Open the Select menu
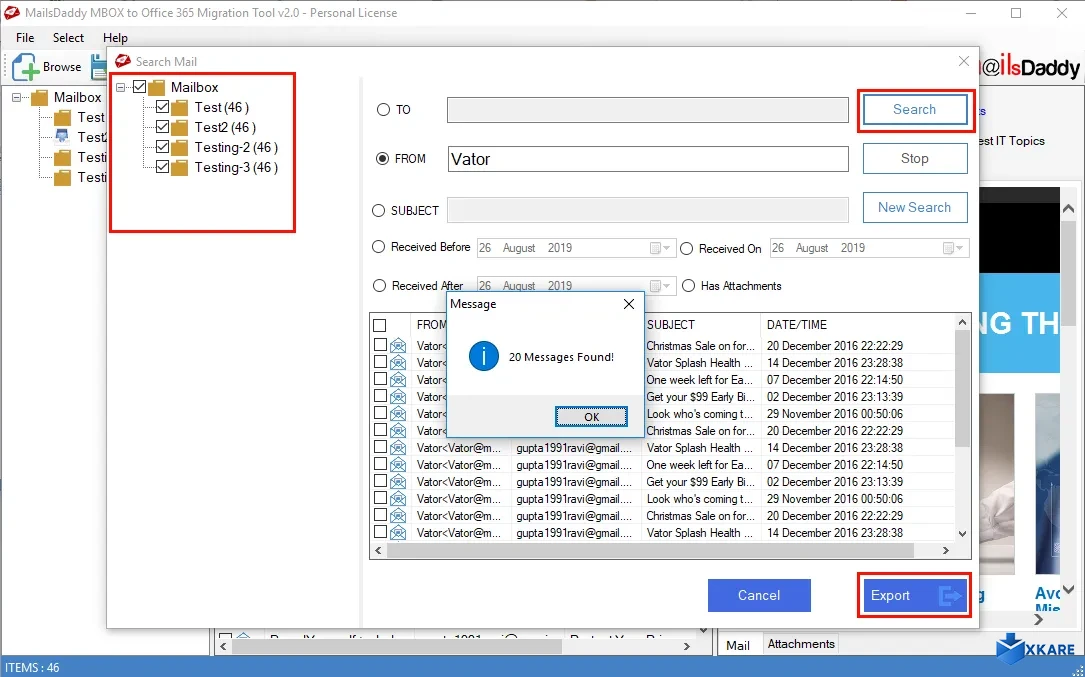 pos(67,37)
